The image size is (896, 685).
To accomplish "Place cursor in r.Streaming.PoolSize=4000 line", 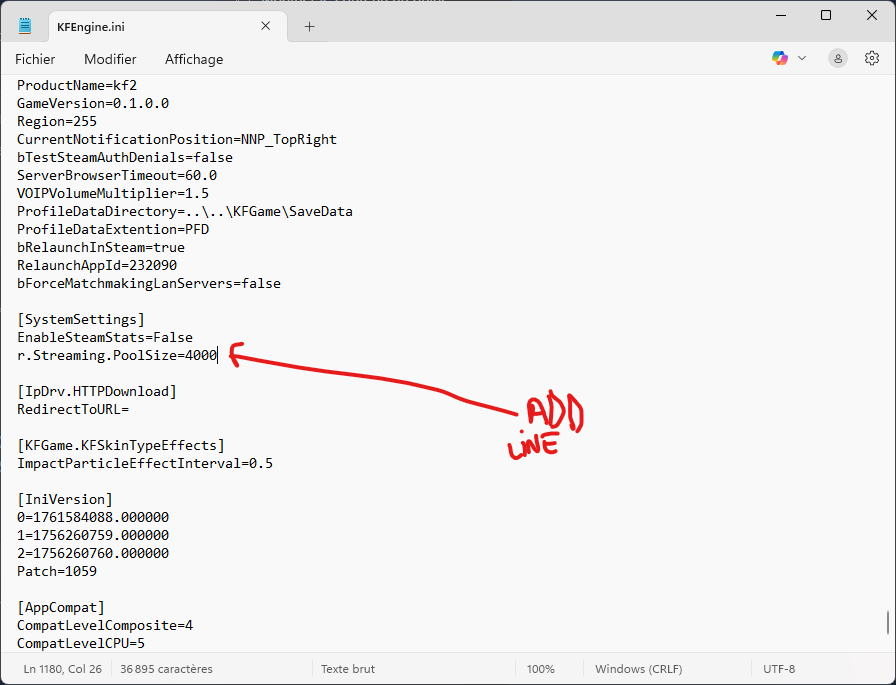I will (x=117, y=355).
